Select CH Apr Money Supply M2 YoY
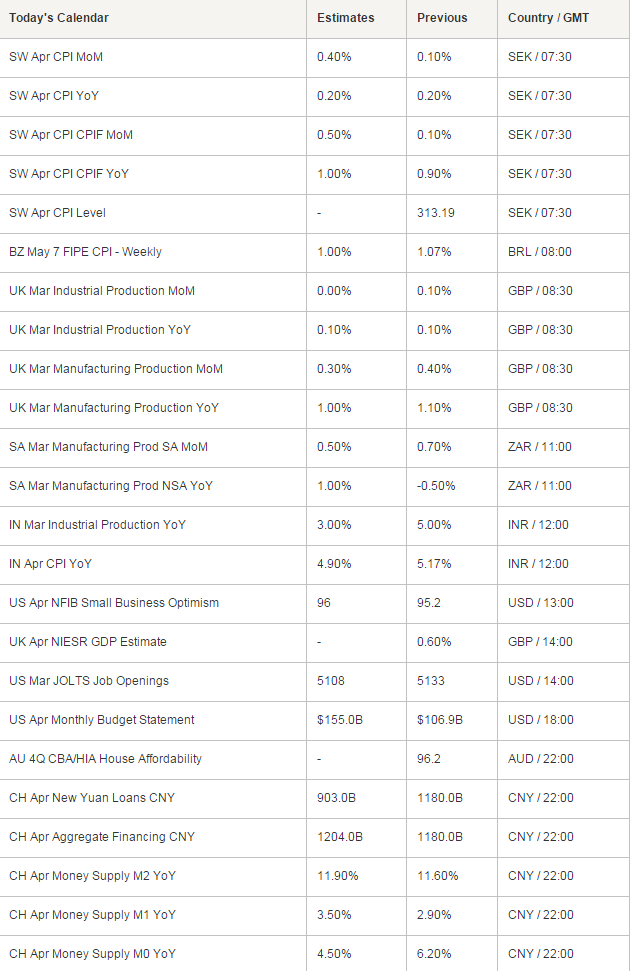Image resolution: width=630 pixels, height=971 pixels. [x=92, y=876]
